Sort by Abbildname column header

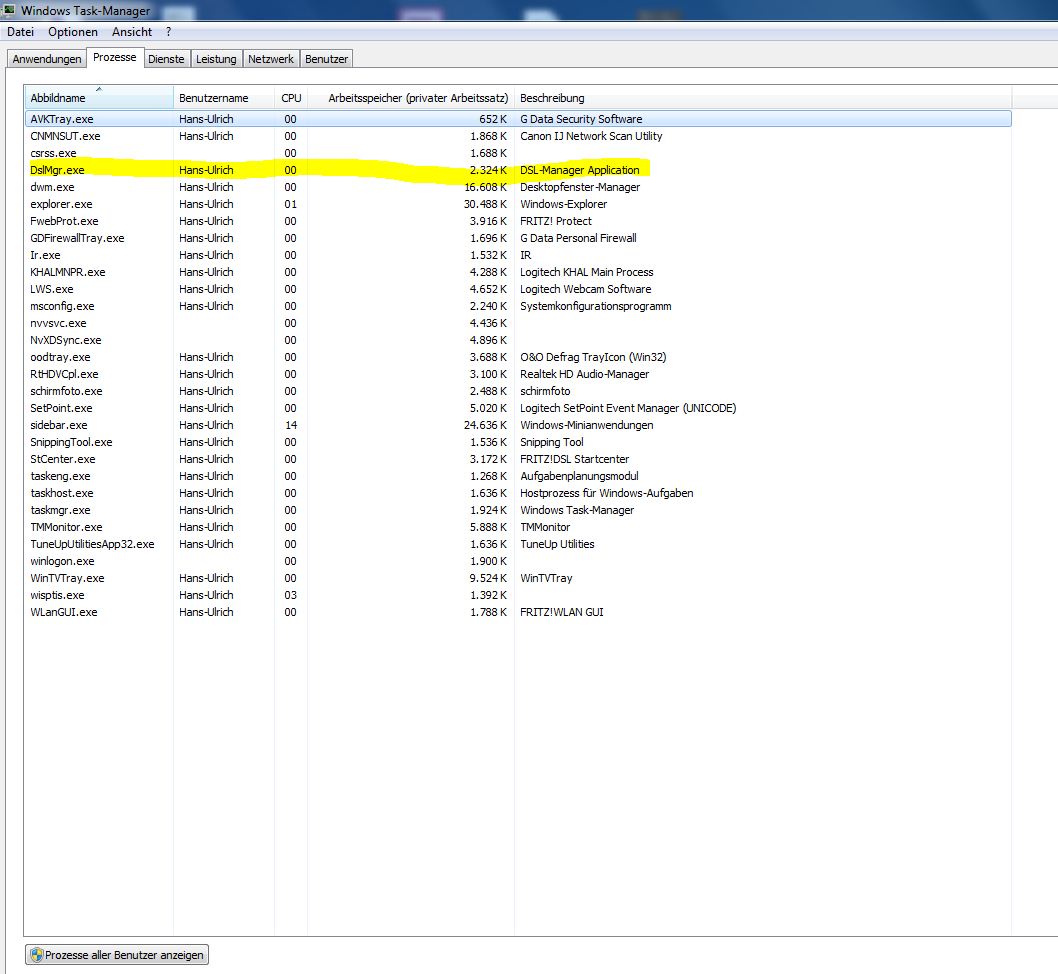pyautogui.click(x=99, y=98)
